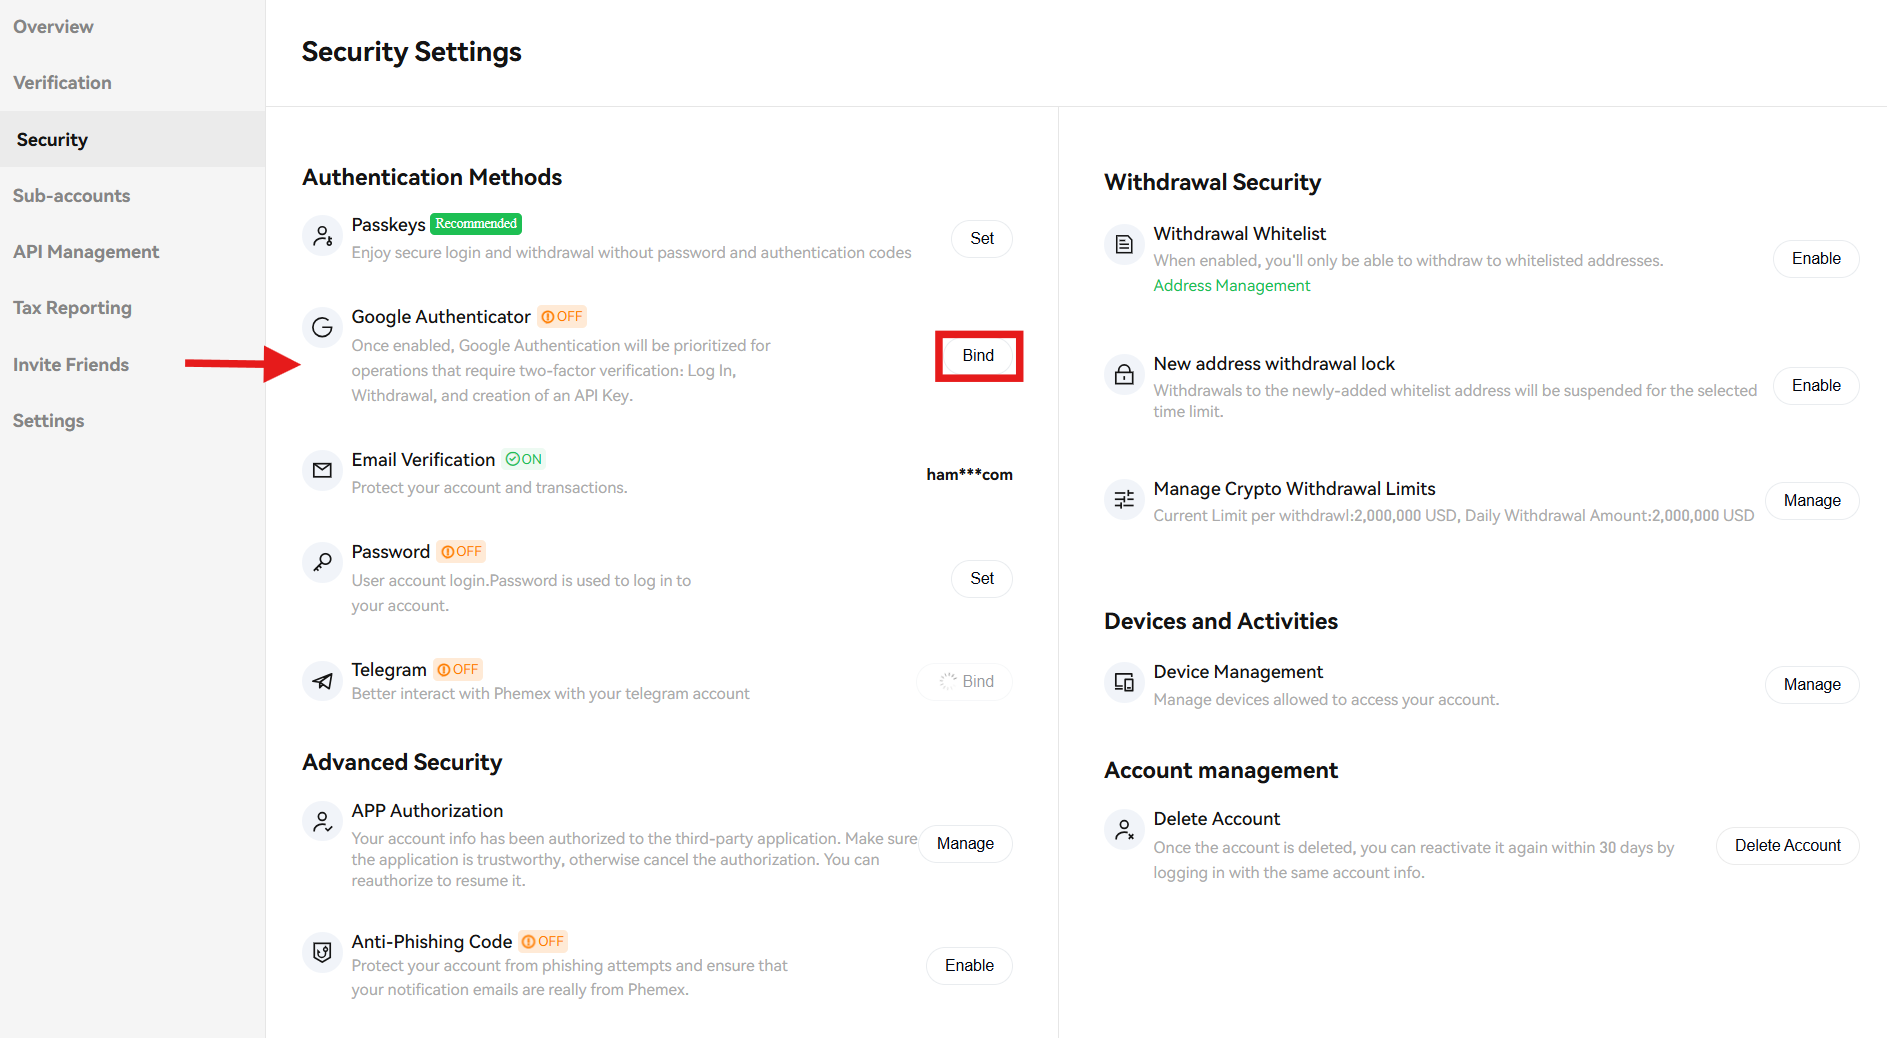Click the Email Verification envelope icon
The width and height of the screenshot is (1887, 1038).
(x=322, y=470)
